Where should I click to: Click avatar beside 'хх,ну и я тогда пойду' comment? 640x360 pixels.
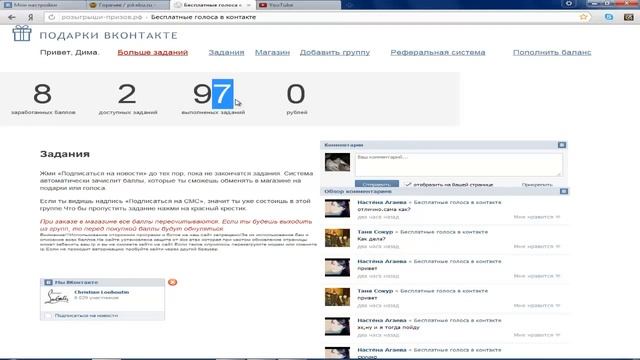tap(337, 327)
